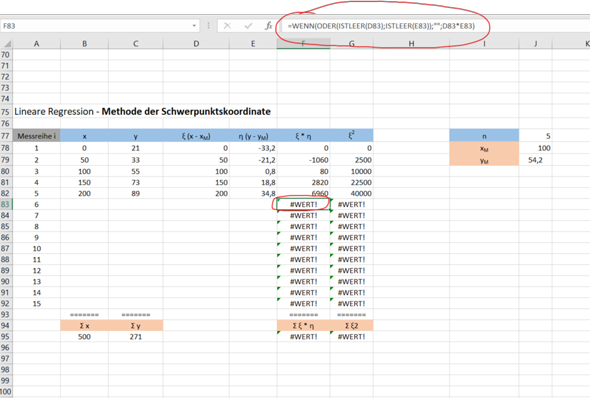The image size is (590, 398).
Task: Select row 75 header
Action: [x=6, y=112]
